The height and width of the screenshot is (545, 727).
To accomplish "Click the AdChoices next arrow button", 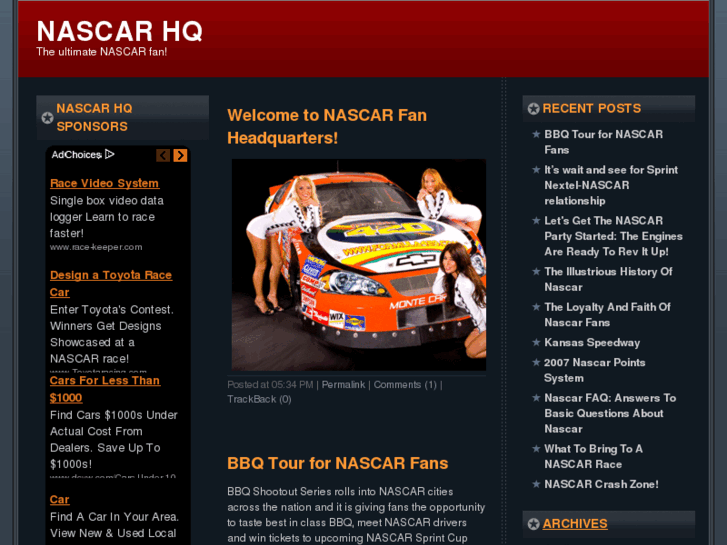I will [x=180, y=155].
